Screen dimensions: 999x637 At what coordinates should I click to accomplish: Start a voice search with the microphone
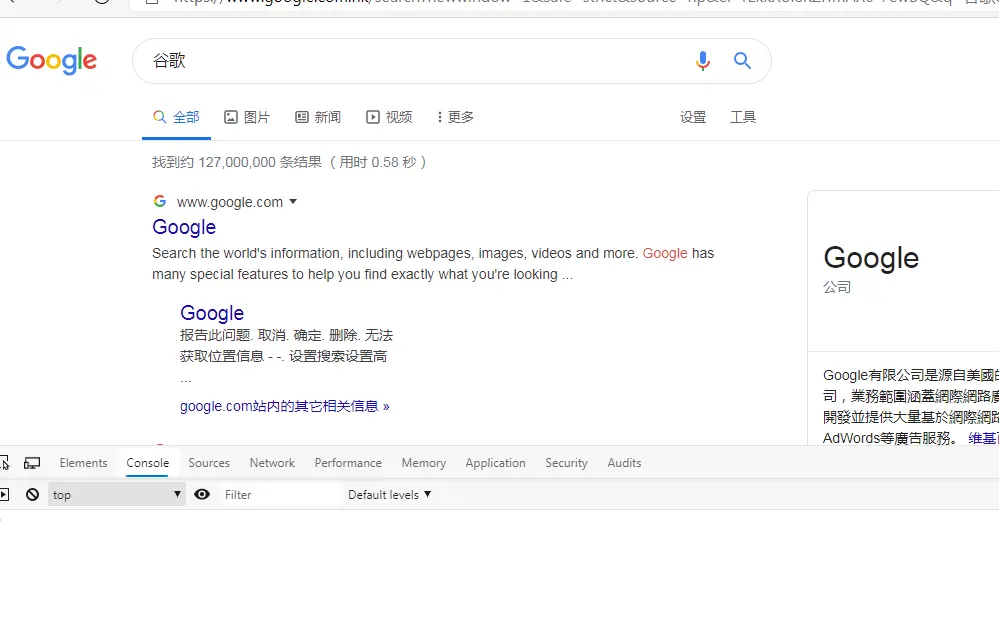(x=702, y=61)
